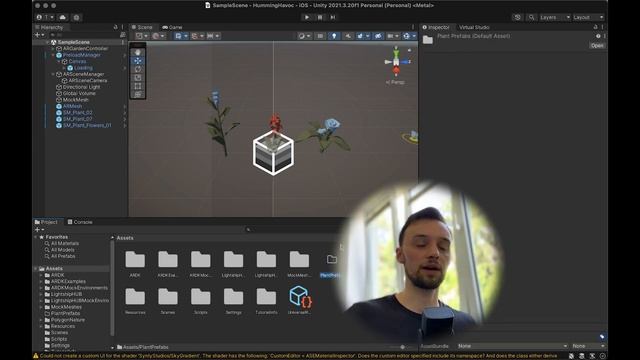640x360 pixels.
Task: Select the Project tab
Action: [x=46, y=222]
